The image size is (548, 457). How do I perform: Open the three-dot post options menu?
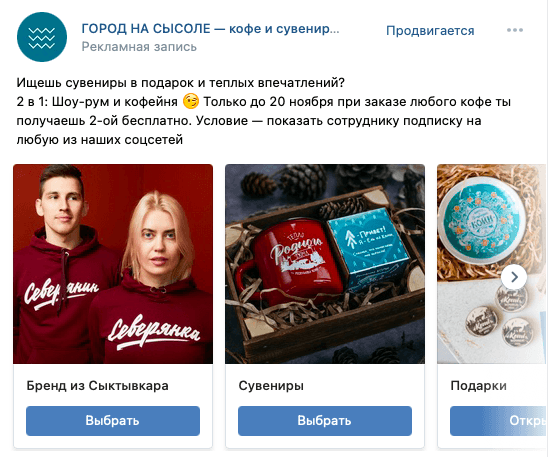pyautogui.click(x=515, y=30)
